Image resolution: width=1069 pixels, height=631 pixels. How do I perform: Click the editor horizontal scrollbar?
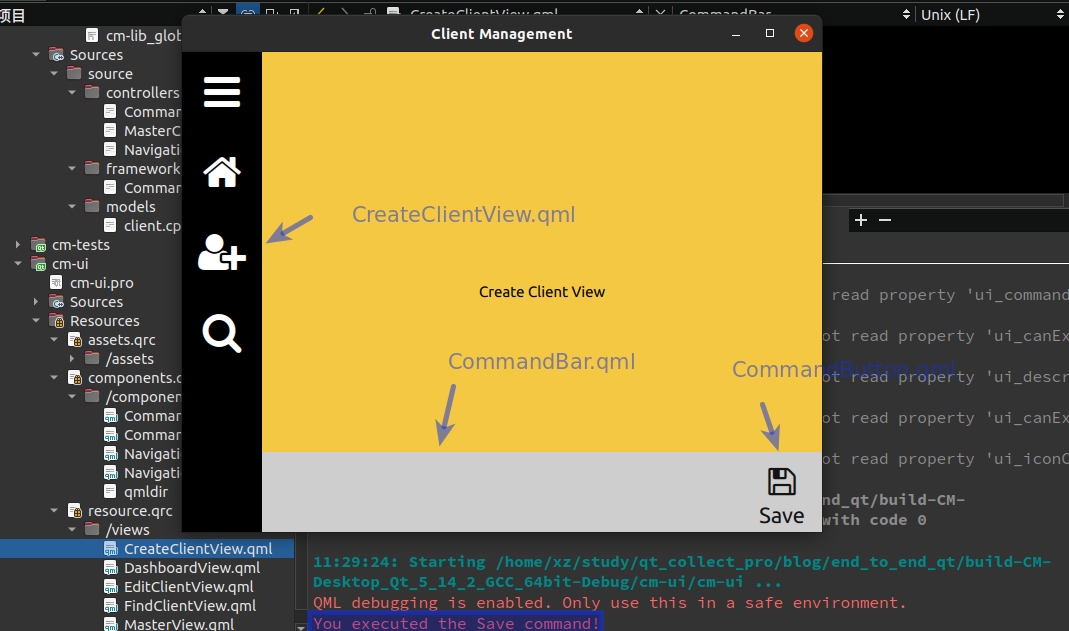942,200
